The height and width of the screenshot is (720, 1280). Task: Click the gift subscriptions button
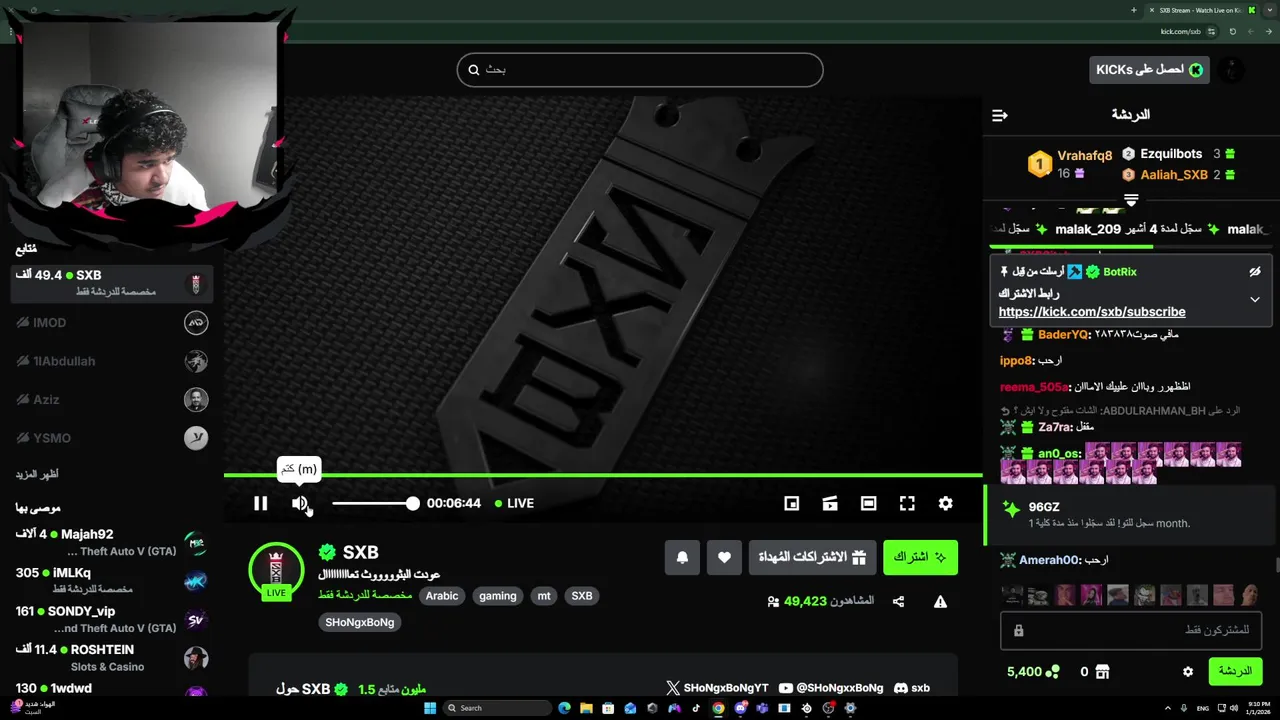tap(812, 557)
